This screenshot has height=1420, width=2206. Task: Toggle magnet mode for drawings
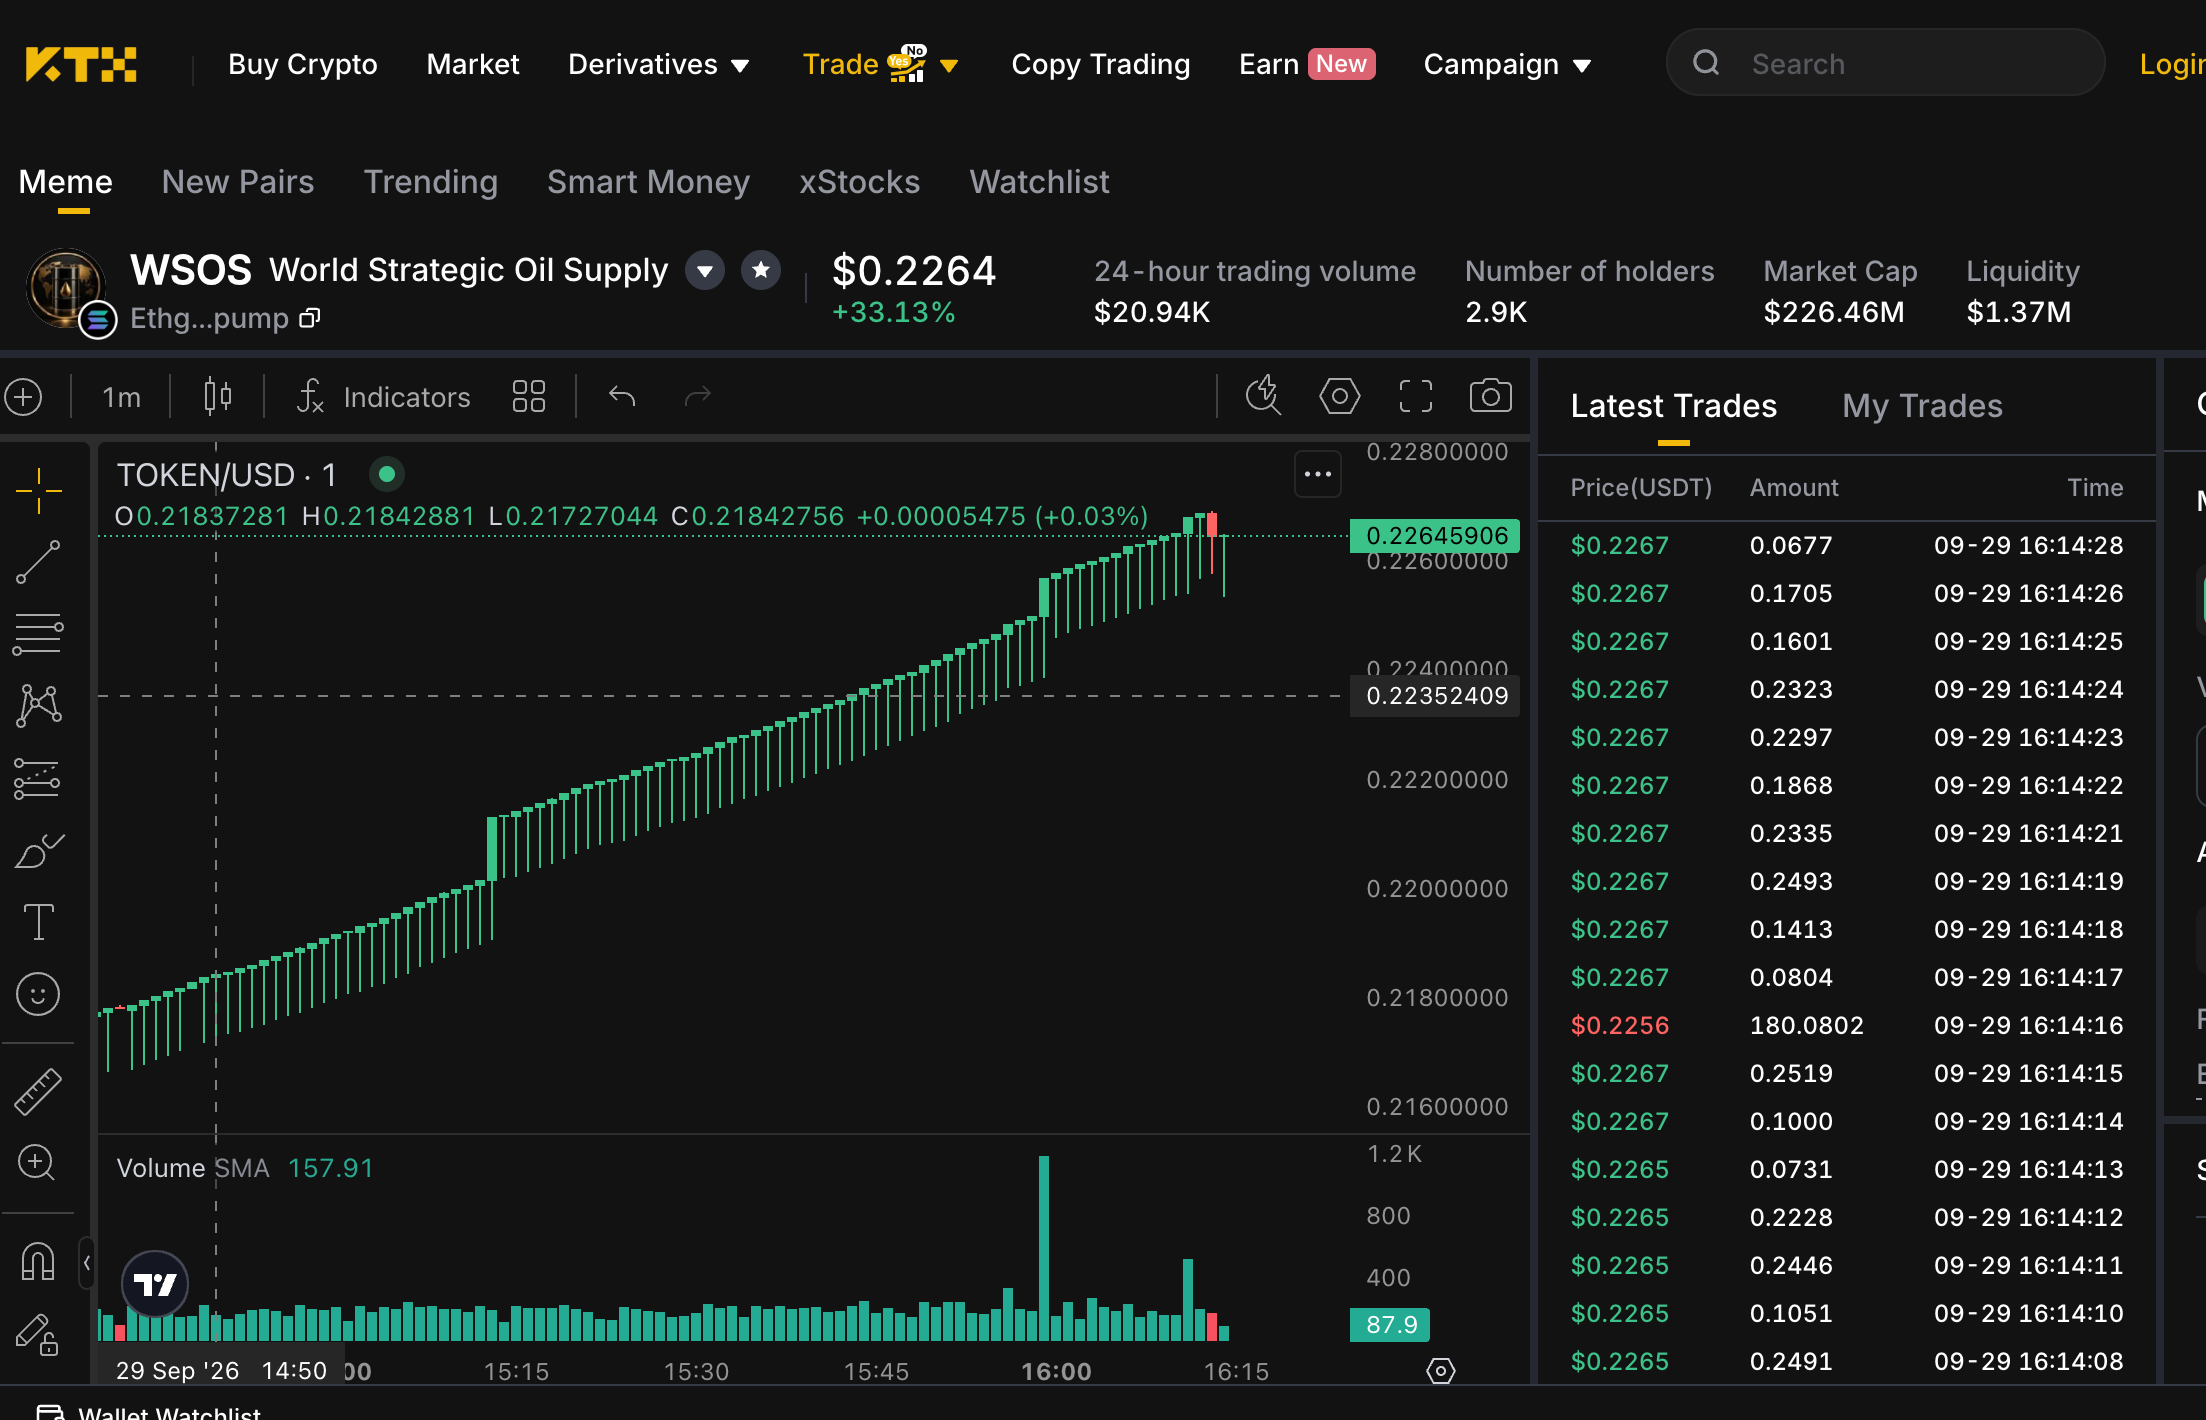(38, 1262)
